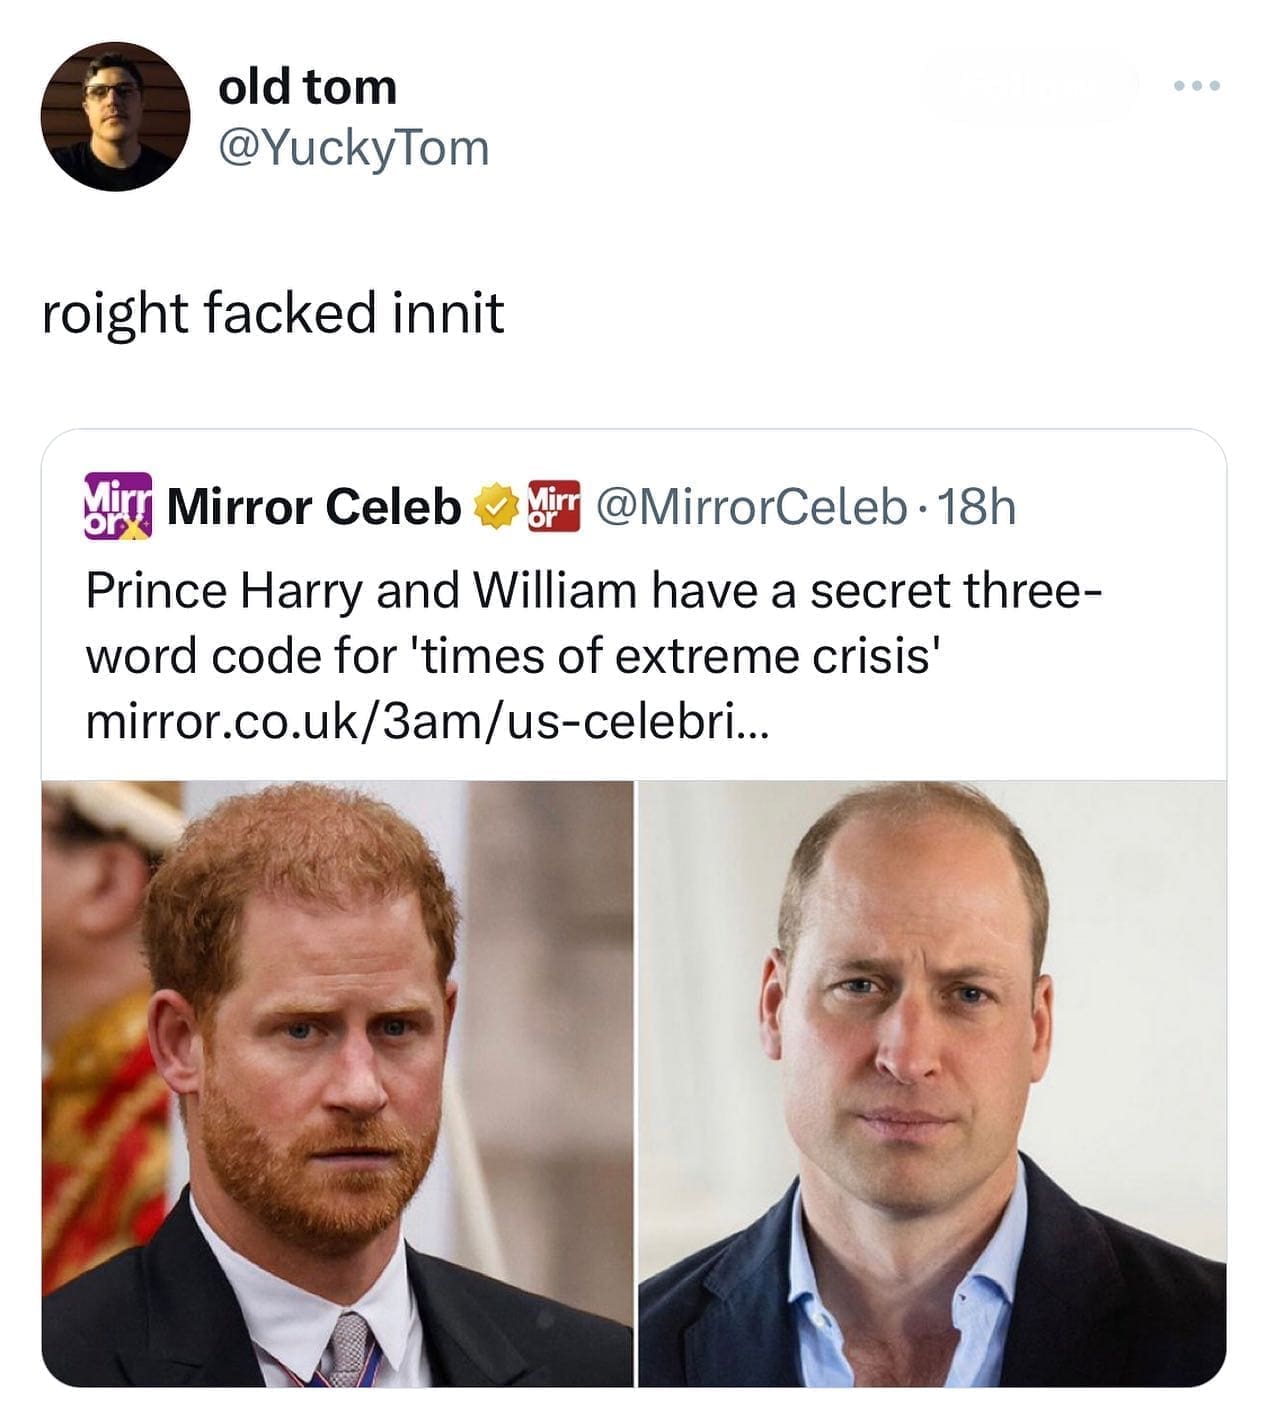Open the left photo of red-bearded man
1267x1428 pixels.
pos(337,1083)
